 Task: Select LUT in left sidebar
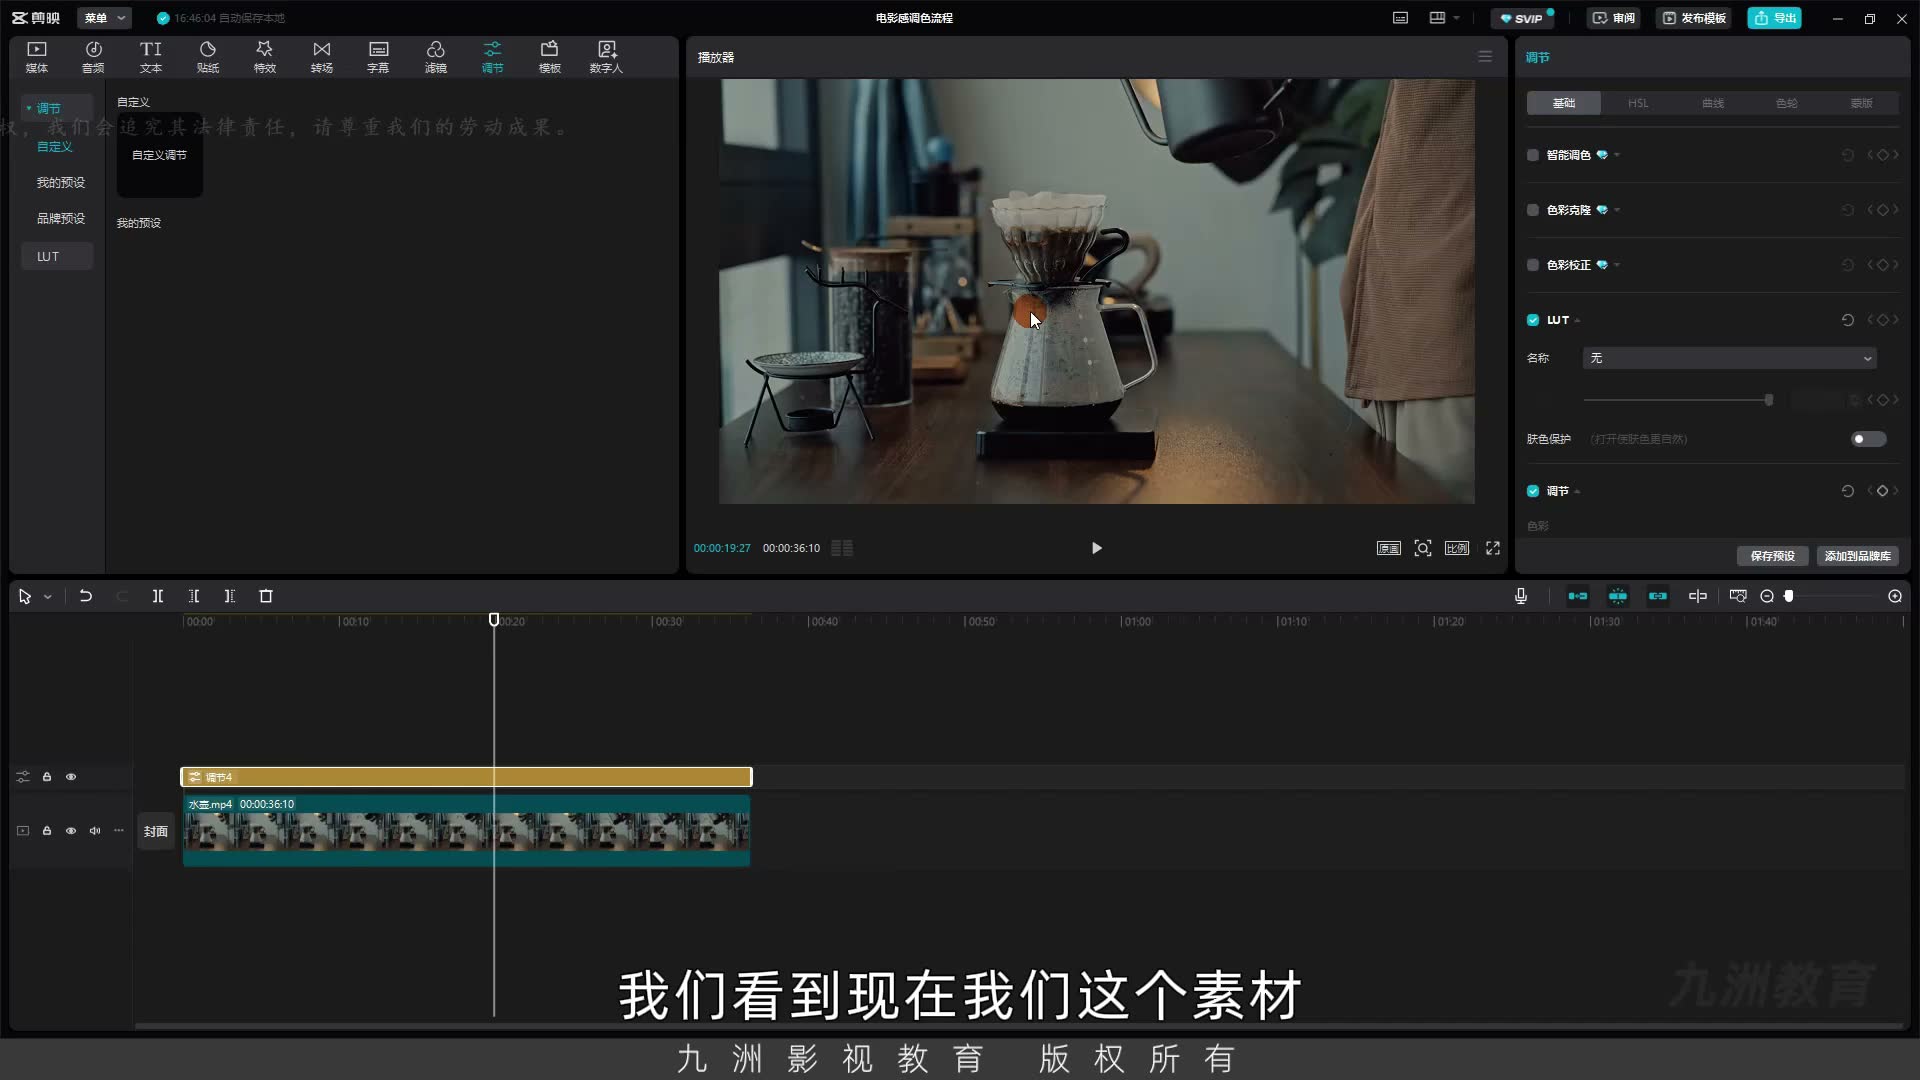[x=58, y=256]
